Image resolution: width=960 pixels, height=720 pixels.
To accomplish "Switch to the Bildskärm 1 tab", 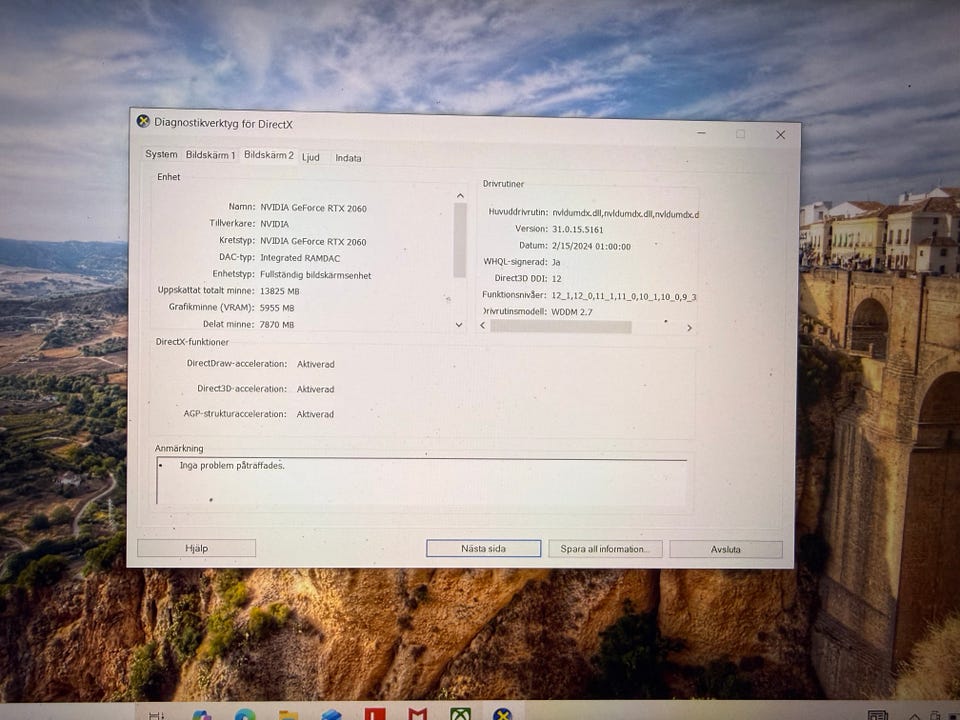I will 210,155.
